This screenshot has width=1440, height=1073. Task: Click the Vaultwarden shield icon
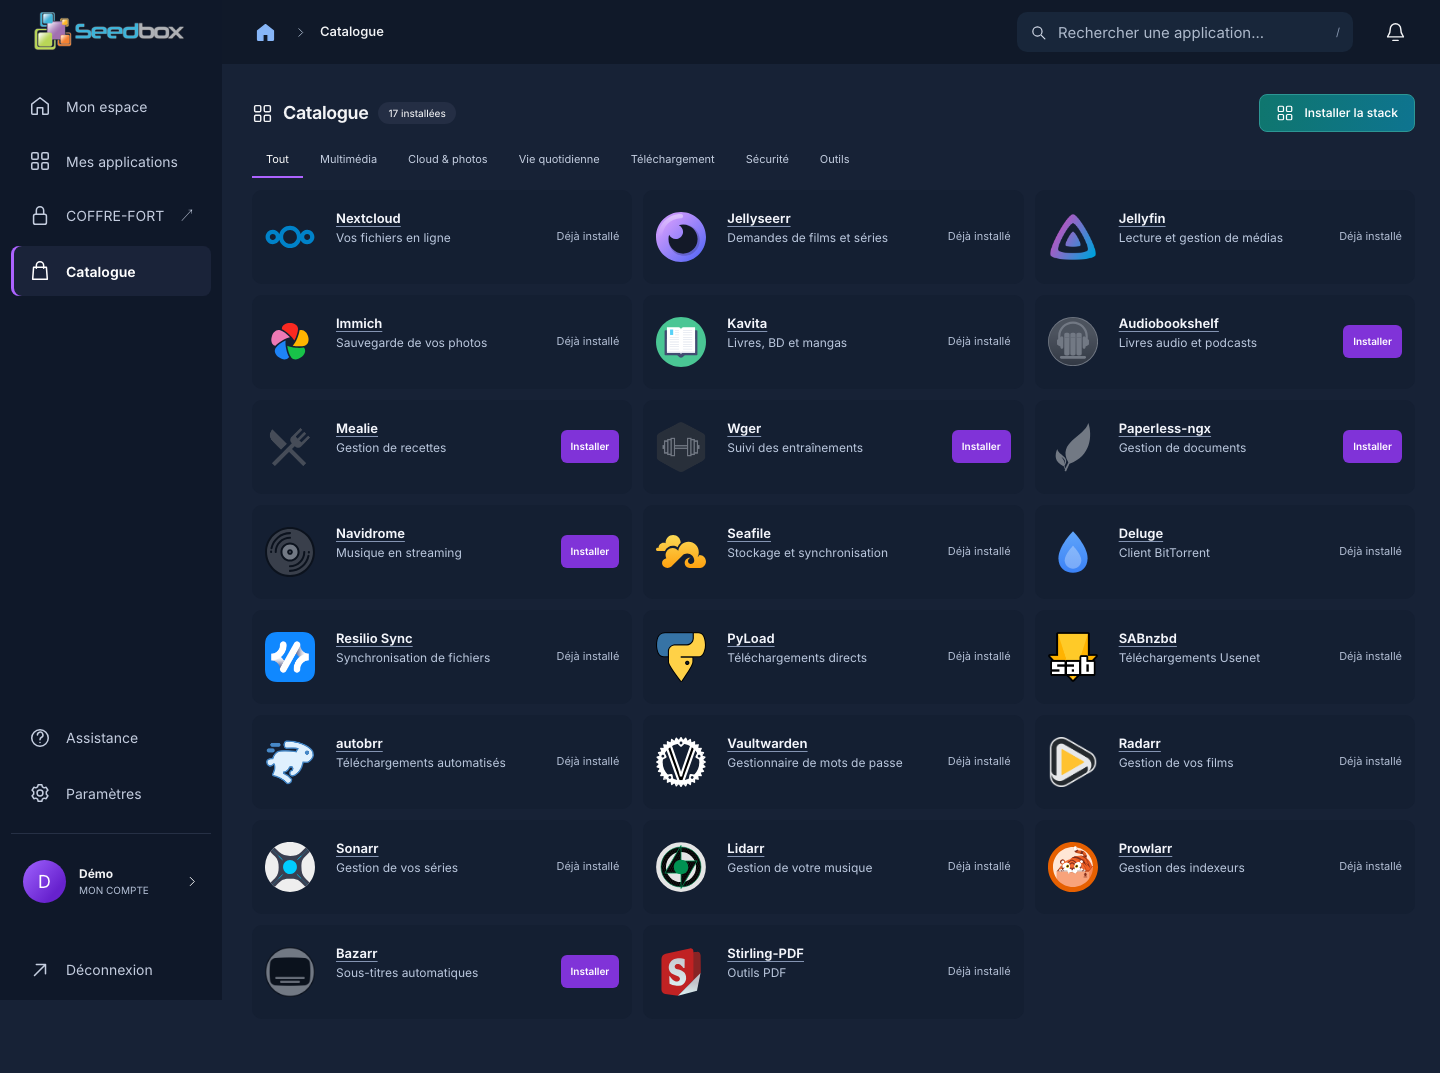(681, 762)
